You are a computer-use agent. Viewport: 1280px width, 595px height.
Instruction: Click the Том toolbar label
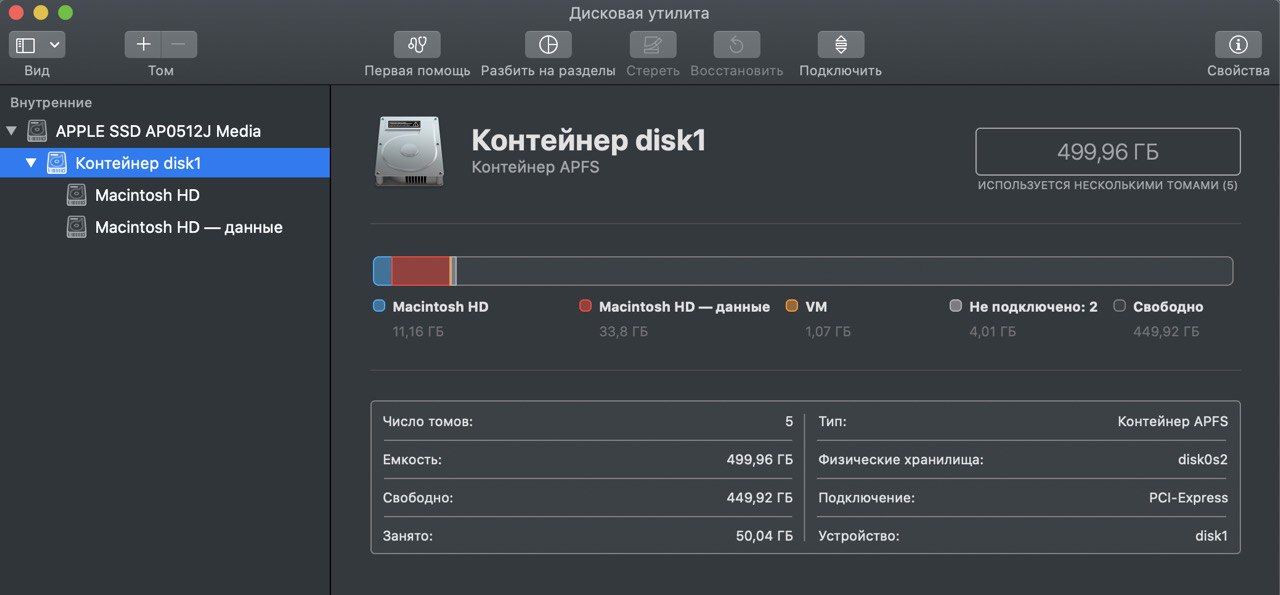tap(161, 71)
